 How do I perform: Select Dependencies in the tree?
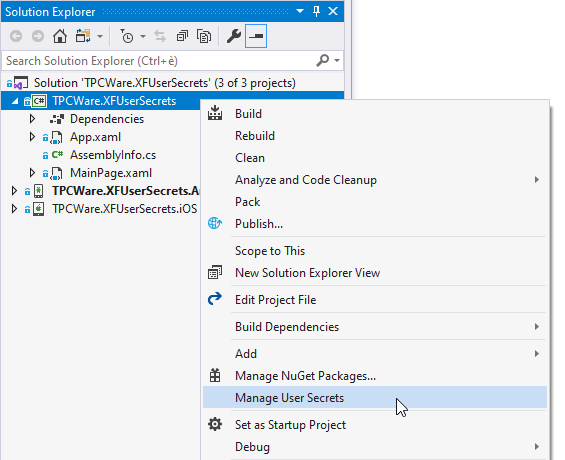107,119
